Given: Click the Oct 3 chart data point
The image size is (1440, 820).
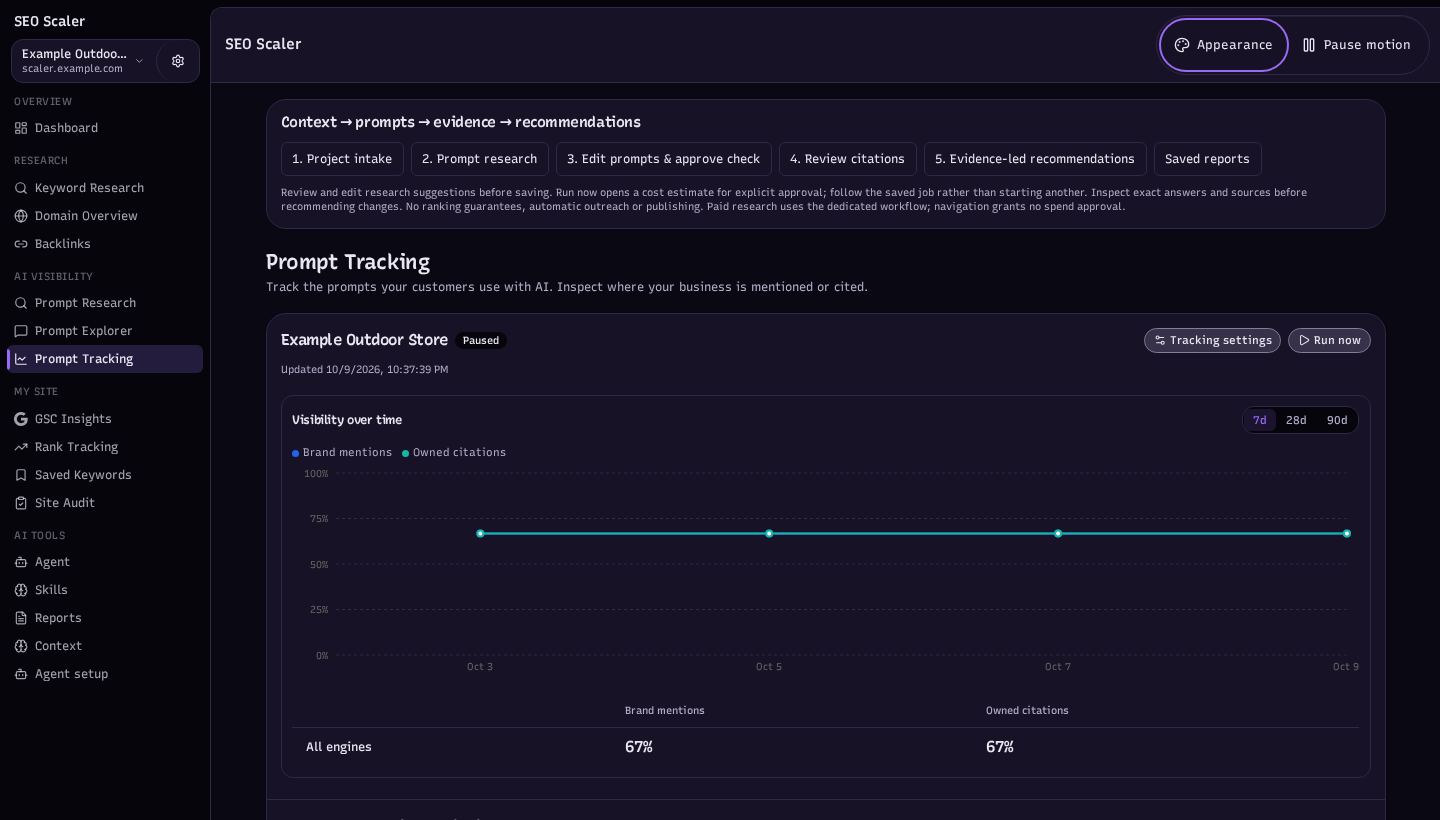Looking at the screenshot, I should point(480,534).
